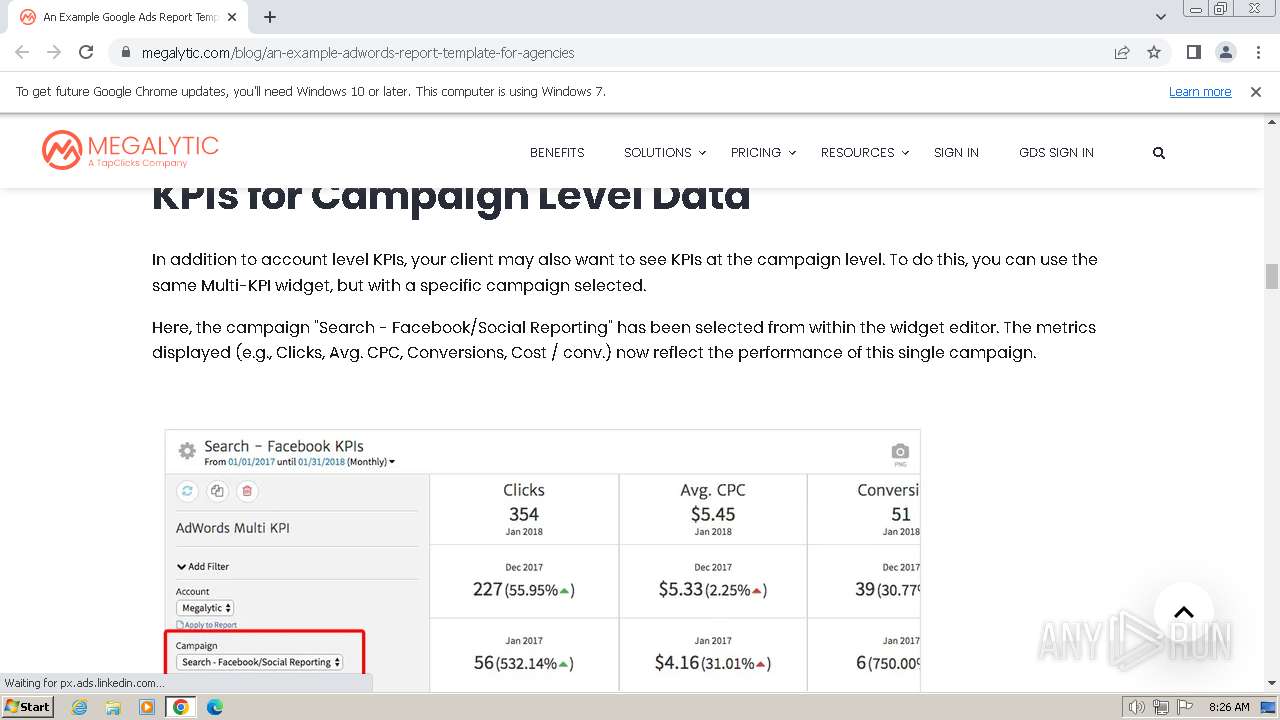Reload the page

86,52
